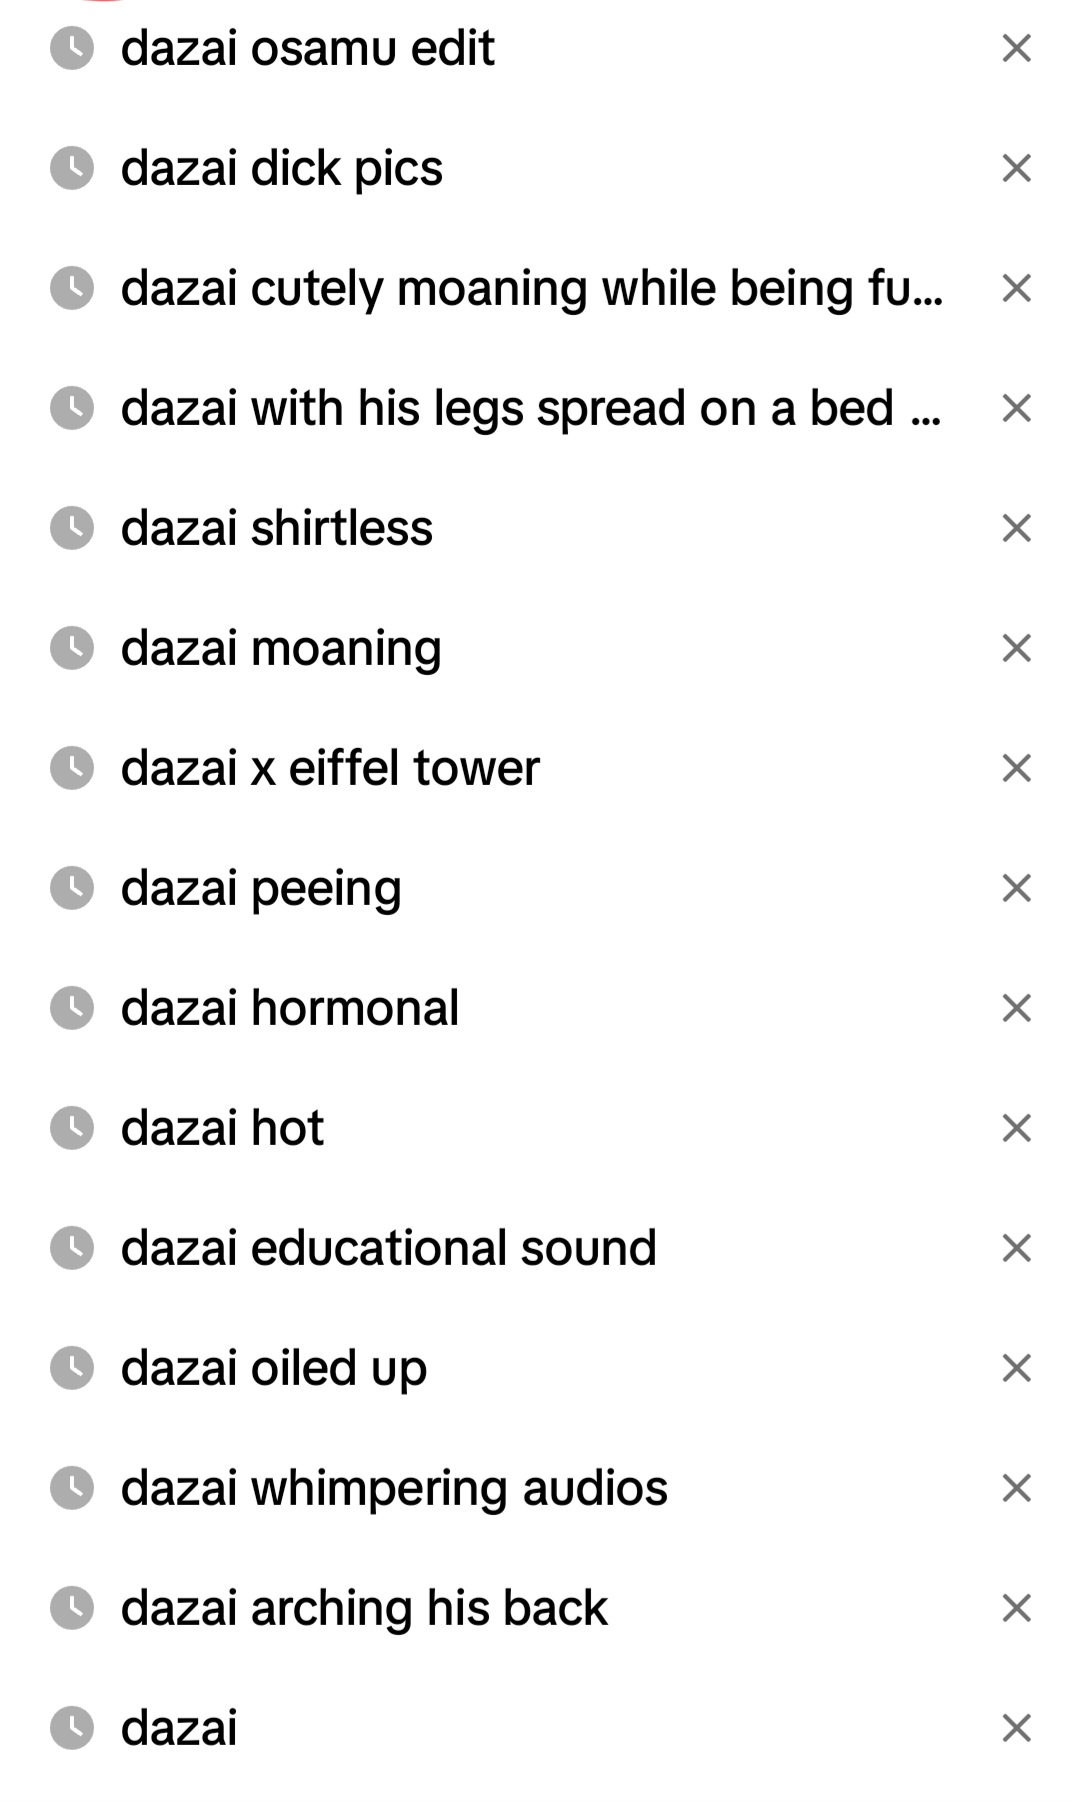Viewport: 1072px width, 1802px height.
Task: Click the X beside the last "dazai" entry
Action: tap(1016, 1728)
